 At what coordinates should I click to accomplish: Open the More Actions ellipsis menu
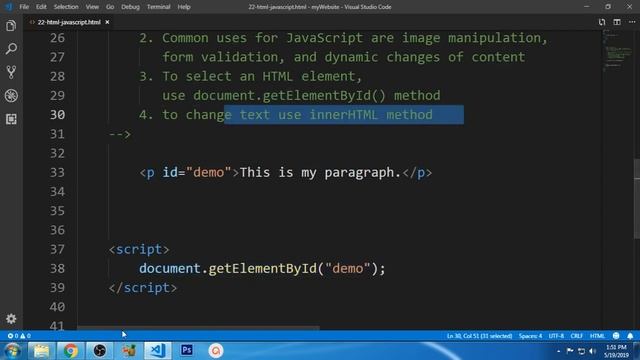point(631,22)
